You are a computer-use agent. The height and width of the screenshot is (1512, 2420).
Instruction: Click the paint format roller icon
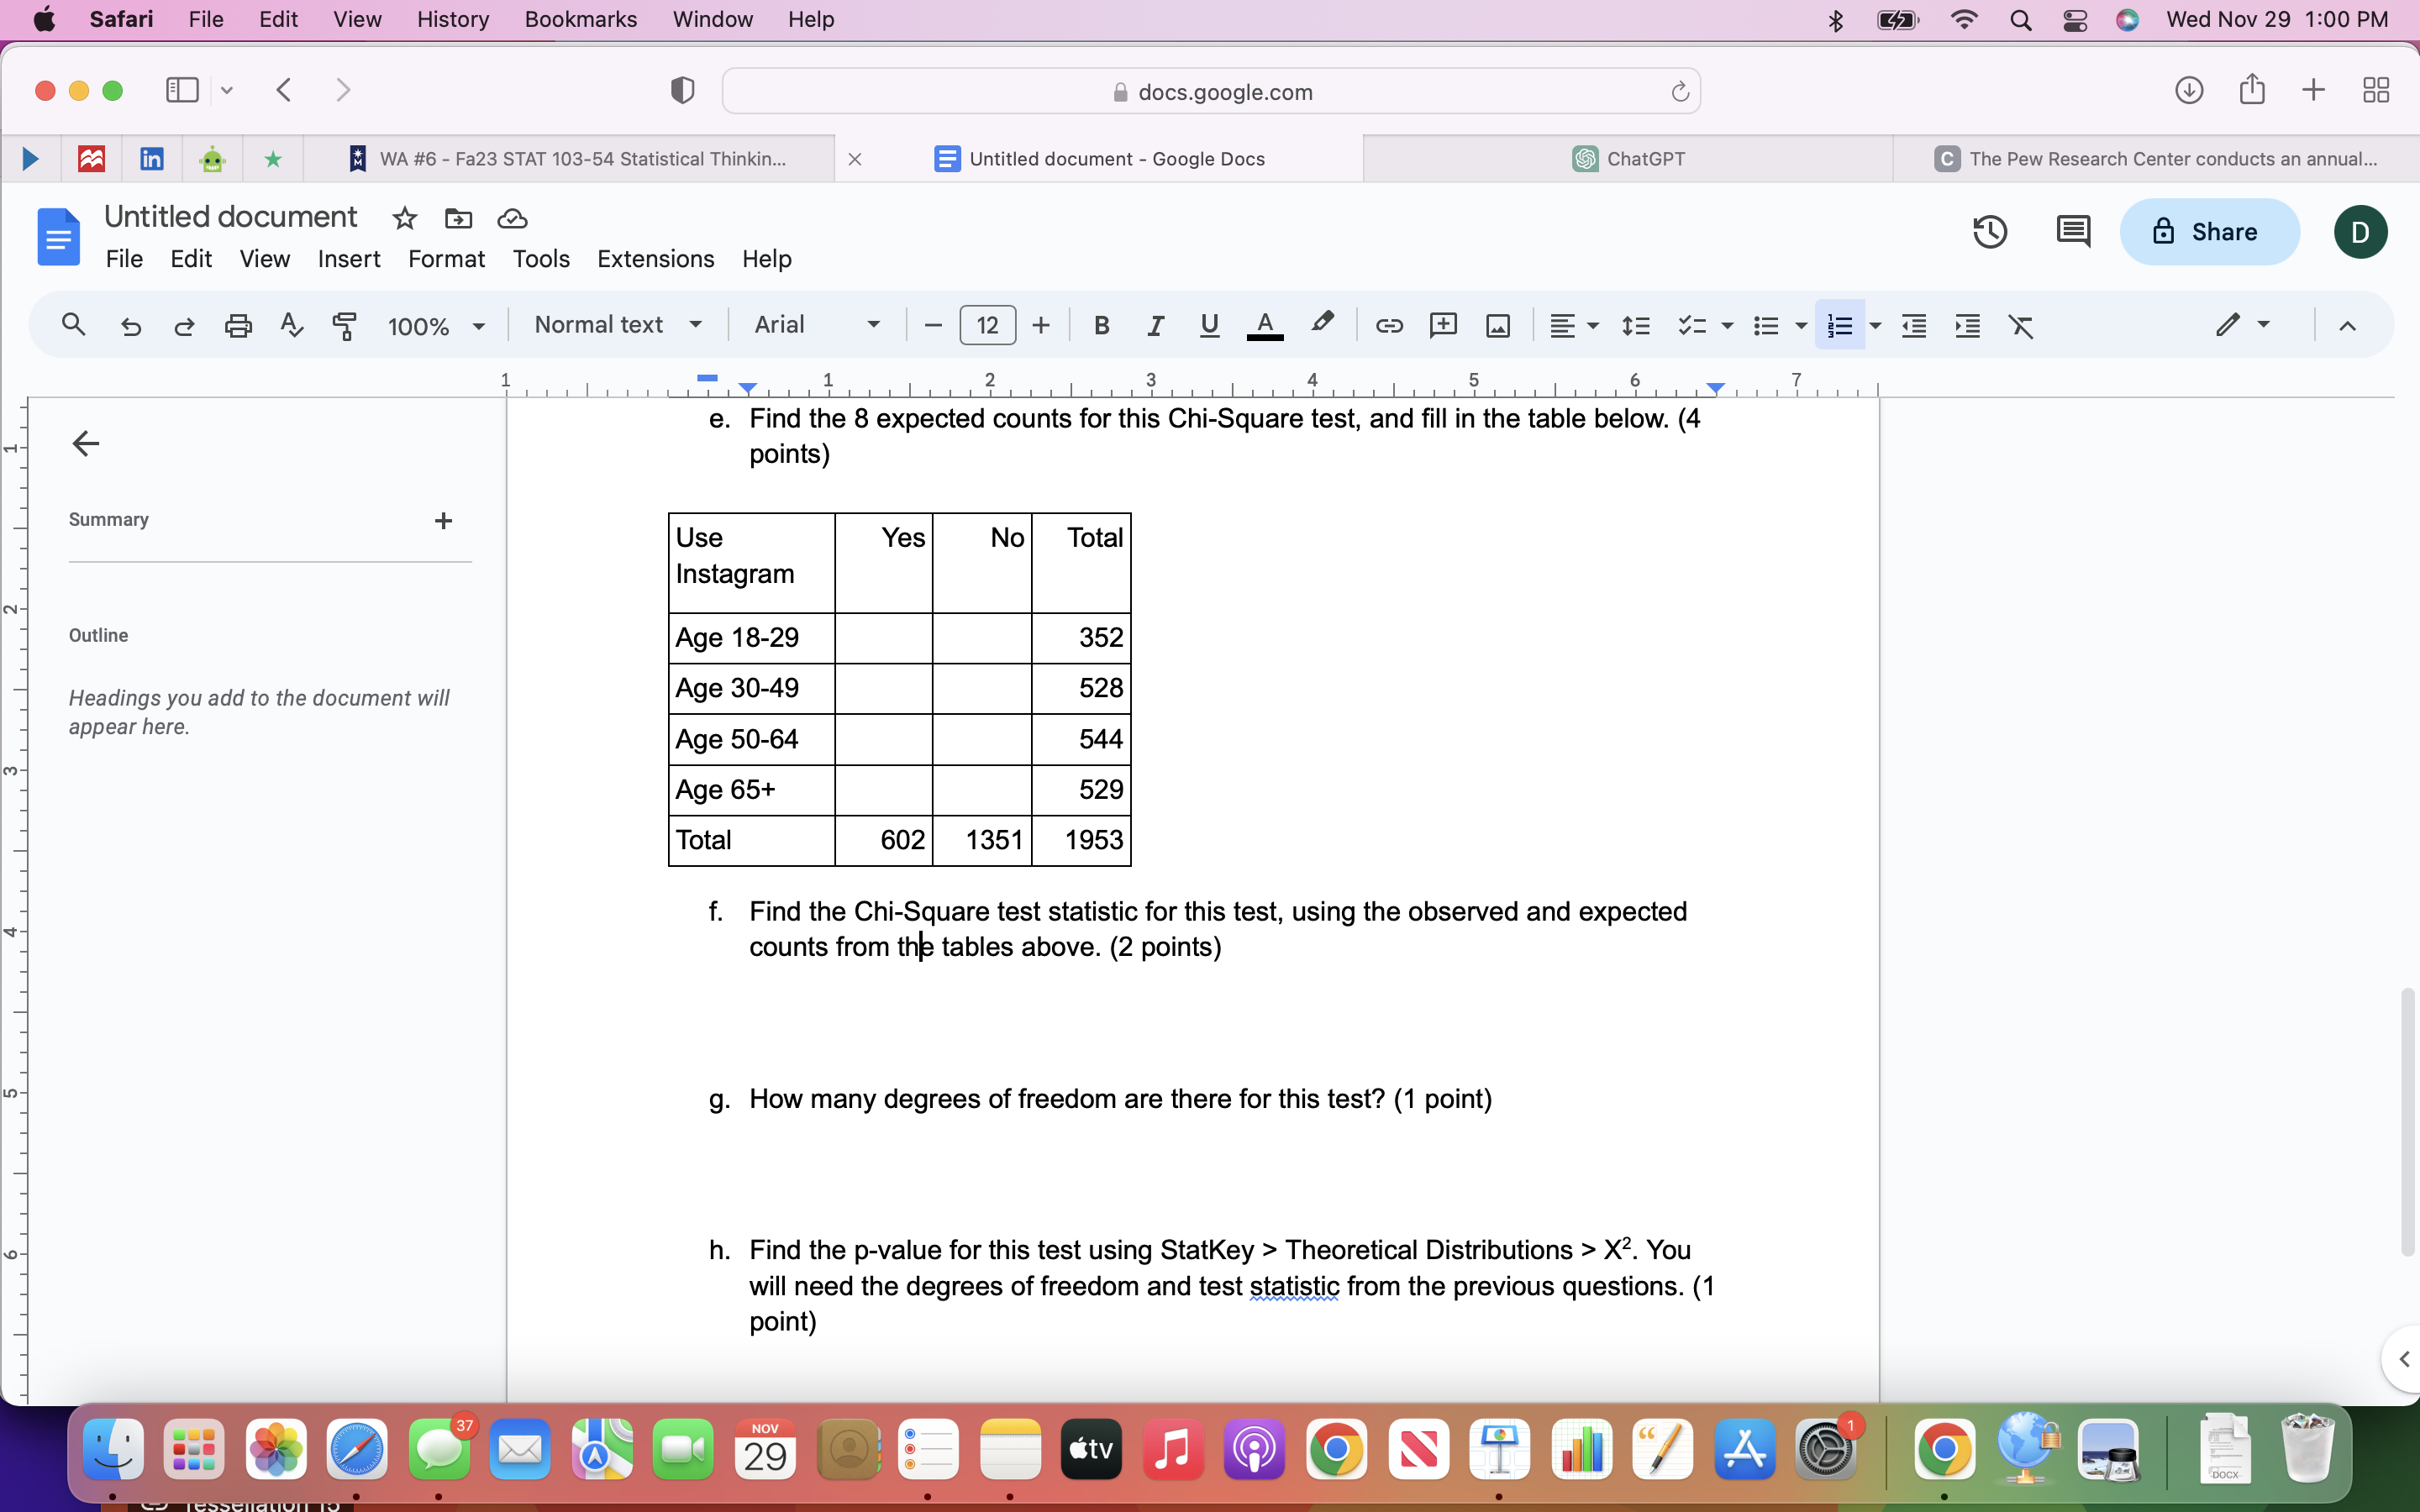pos(344,325)
